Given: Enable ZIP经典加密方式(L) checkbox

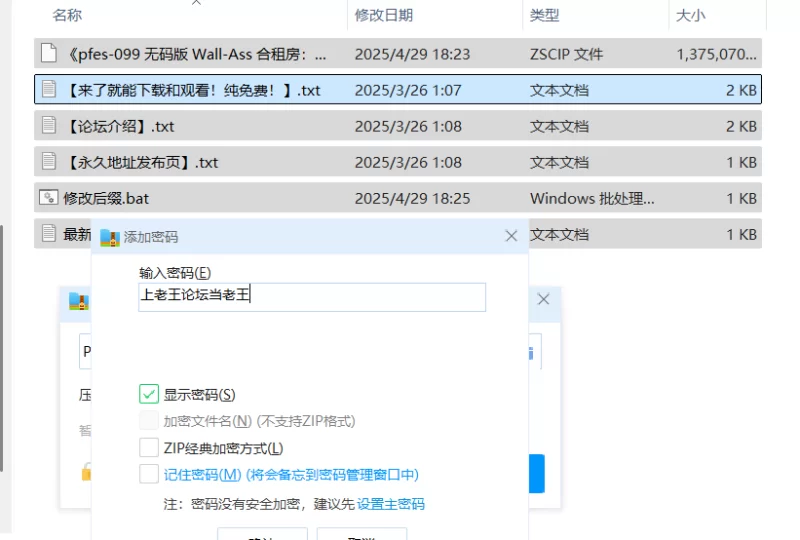Looking at the screenshot, I should point(149,448).
